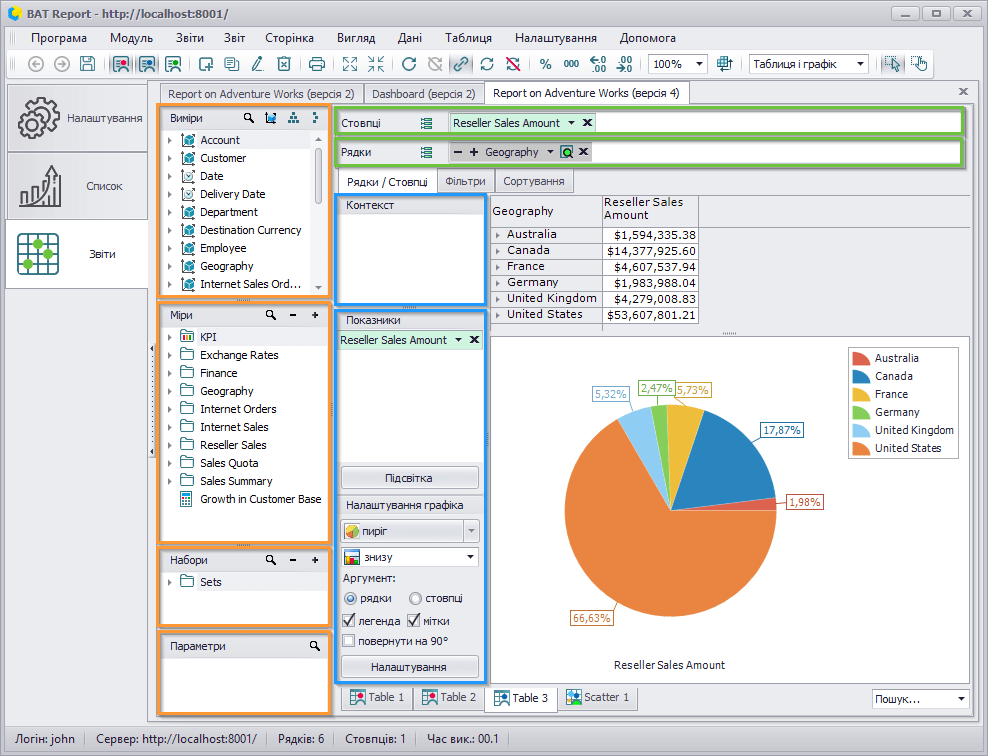The image size is (988, 756).
Task: Click the Canada blue legend swatch
Action: (861, 376)
